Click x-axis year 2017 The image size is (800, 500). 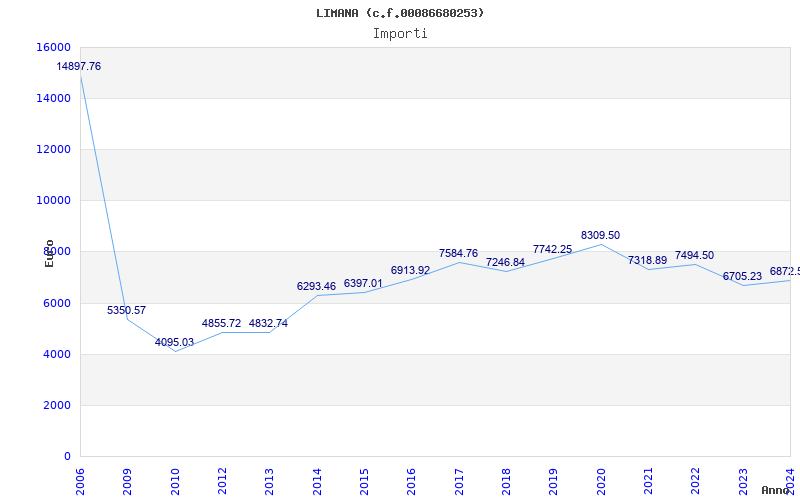pyautogui.click(x=459, y=482)
